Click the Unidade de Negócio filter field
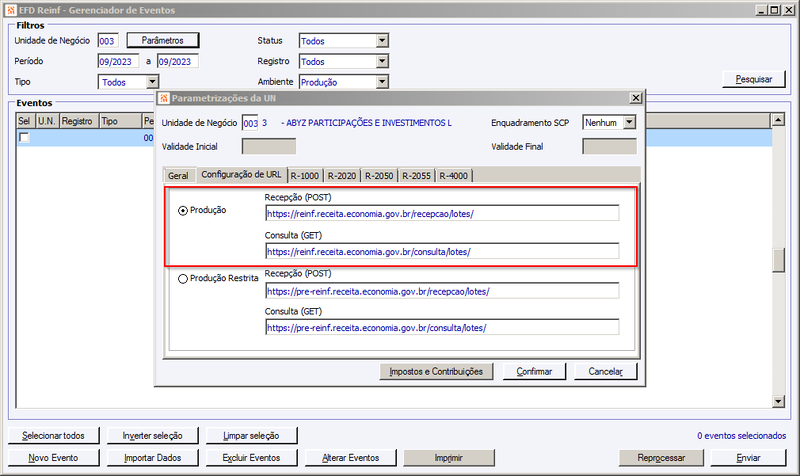Viewport: 800px width, 476px height. coord(108,41)
